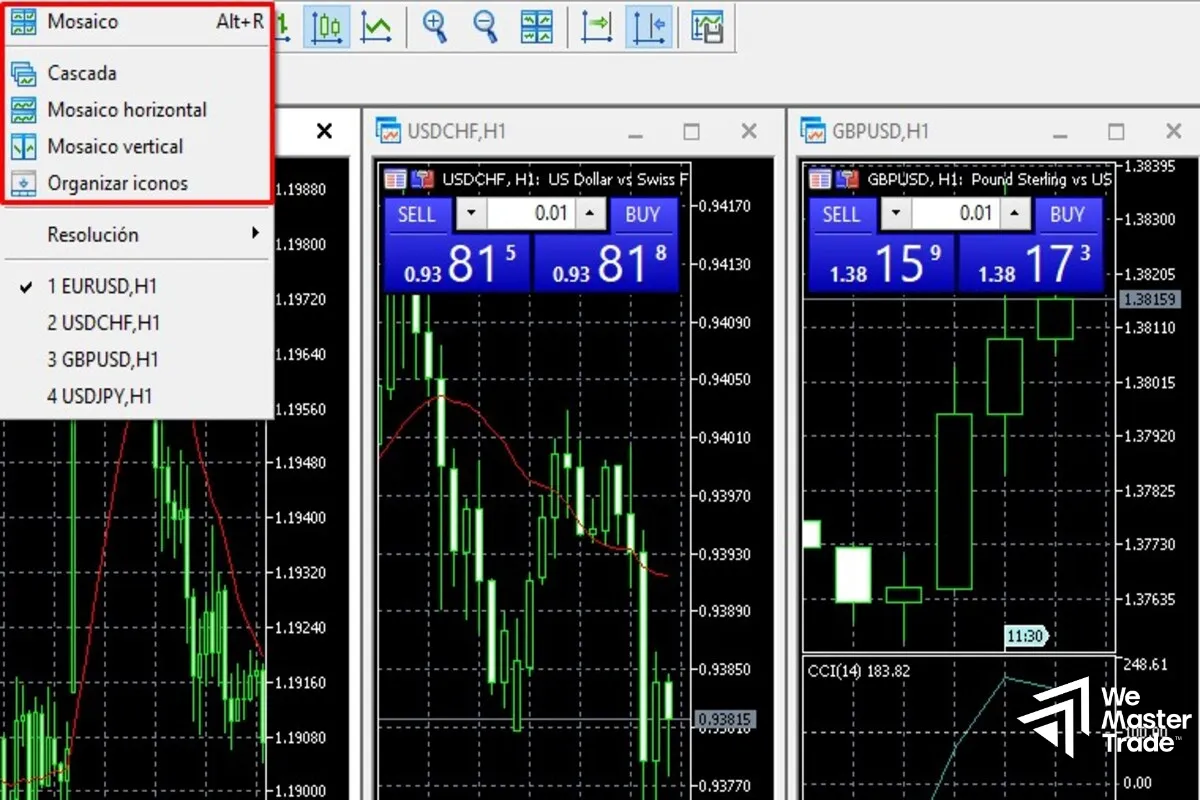
Task: Increase GBPUSD lot volume with up arrow
Action: pyautogui.click(x=1017, y=213)
